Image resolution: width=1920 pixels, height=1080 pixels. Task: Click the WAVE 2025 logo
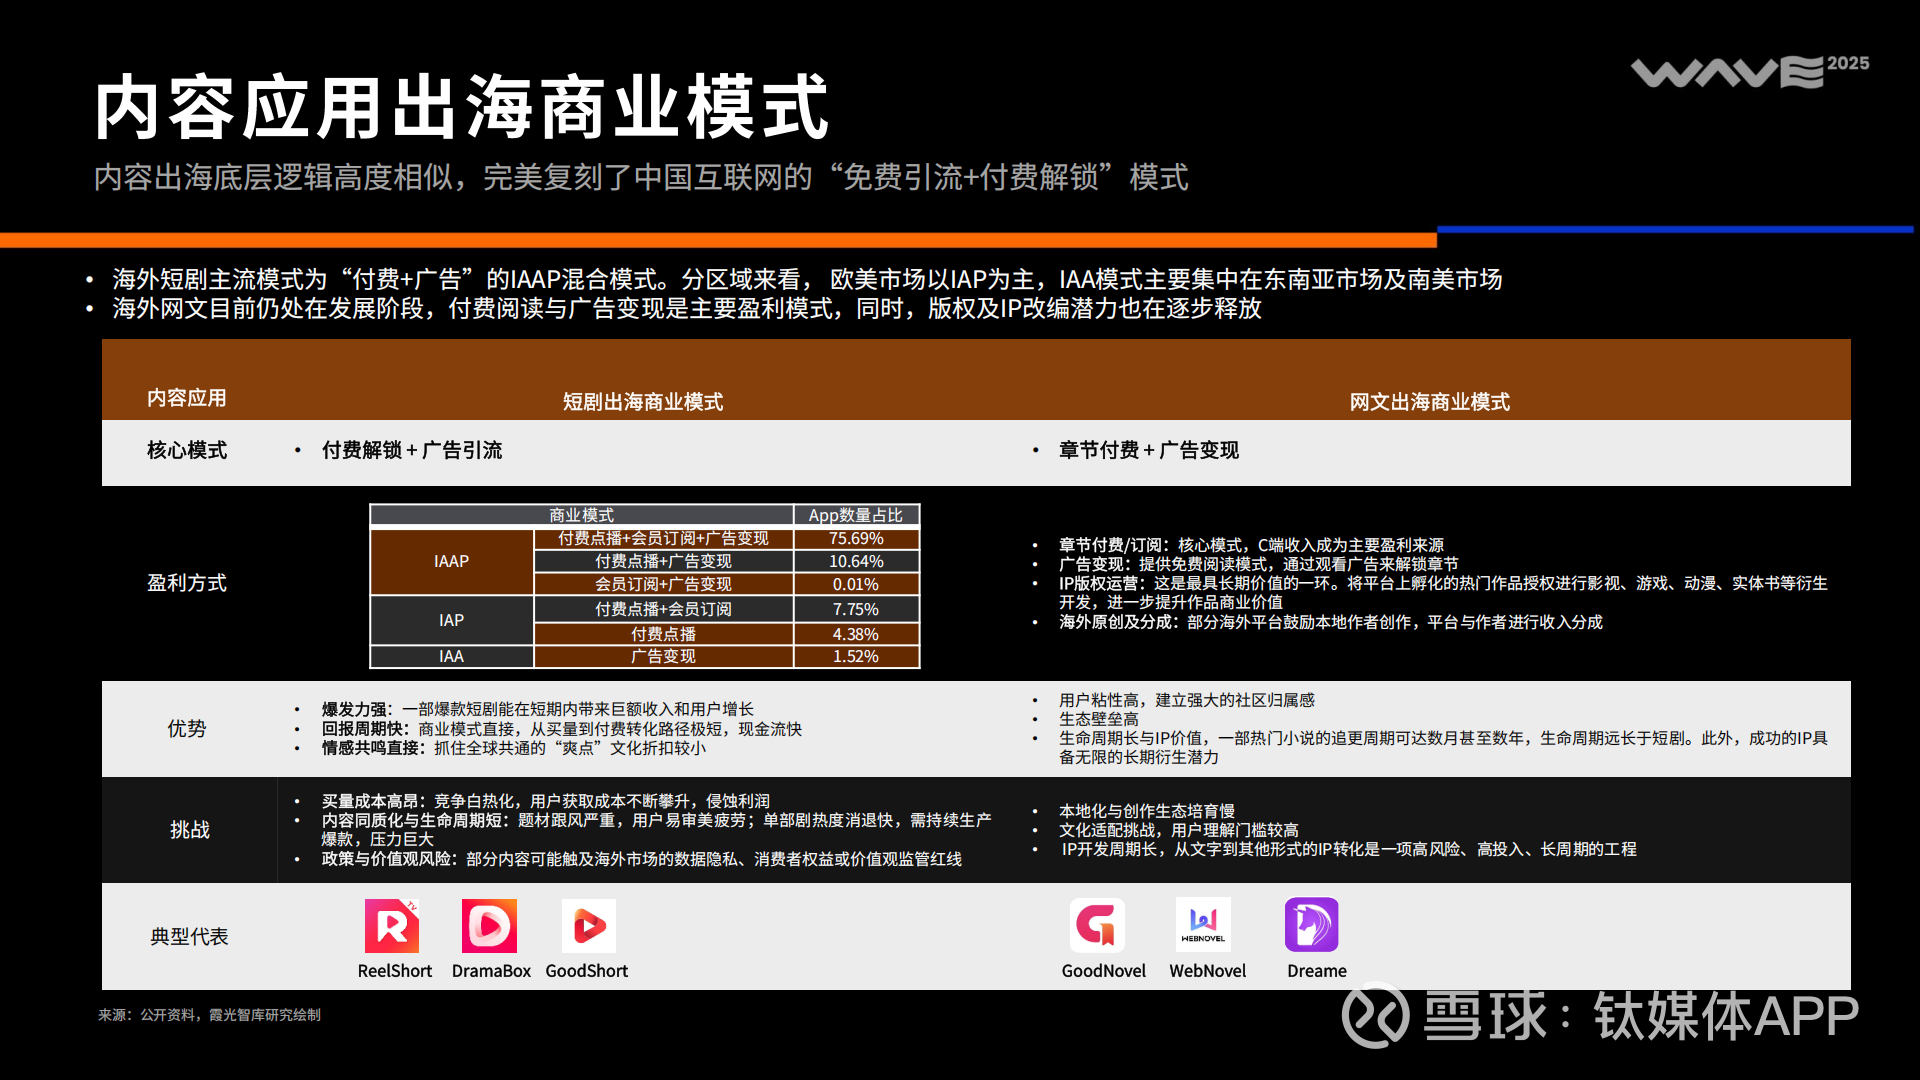pyautogui.click(x=1749, y=72)
